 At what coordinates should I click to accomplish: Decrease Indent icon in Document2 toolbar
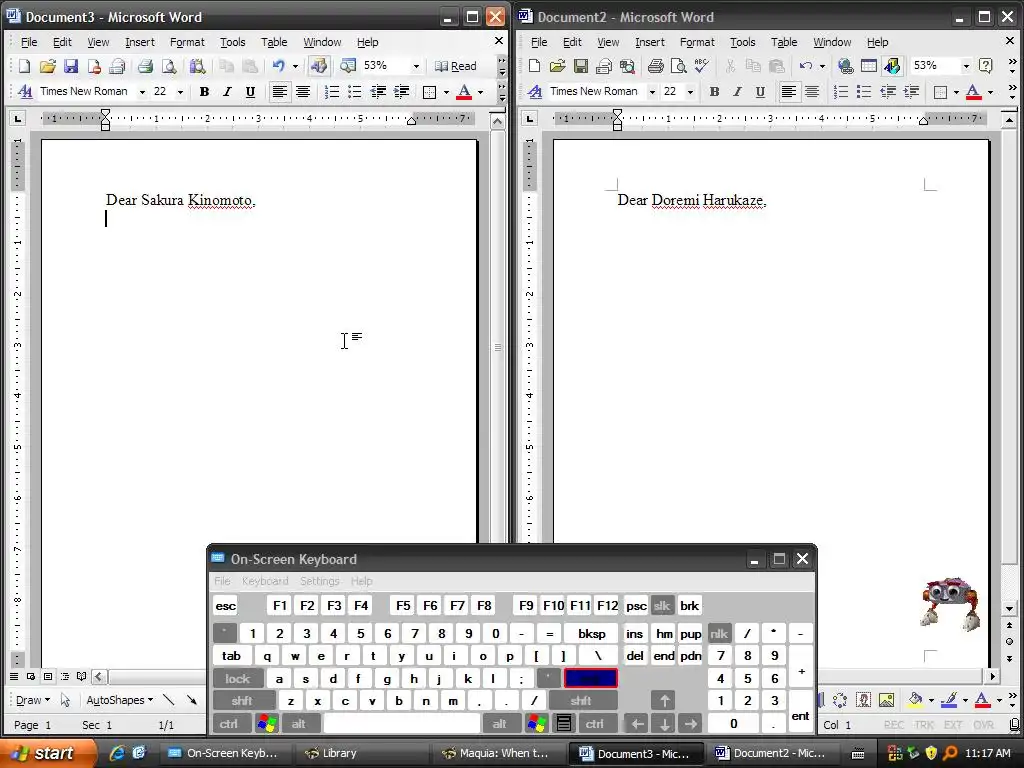(x=888, y=92)
